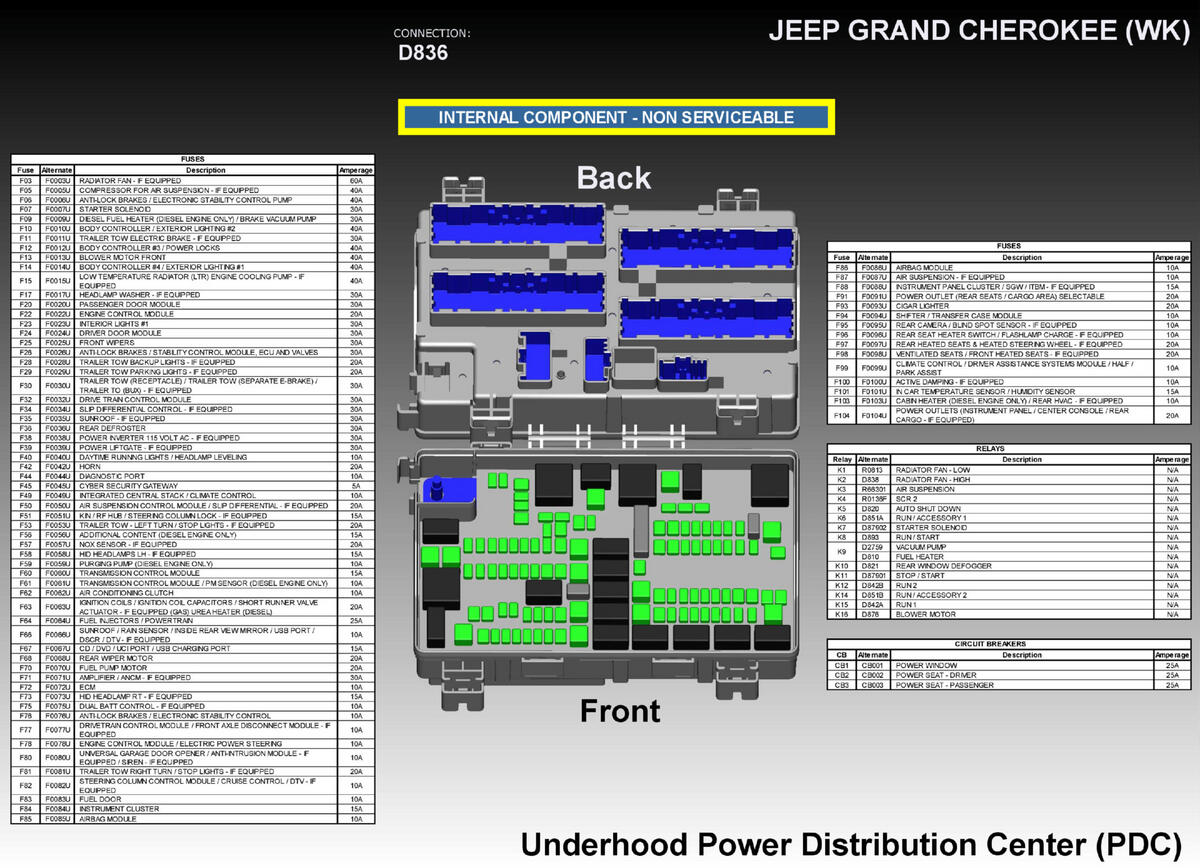Click 'SHIFTER / TRANSFER CASE MODULE' entry
Image resolution: width=1200 pixels, height=868 pixels.
(1009, 315)
